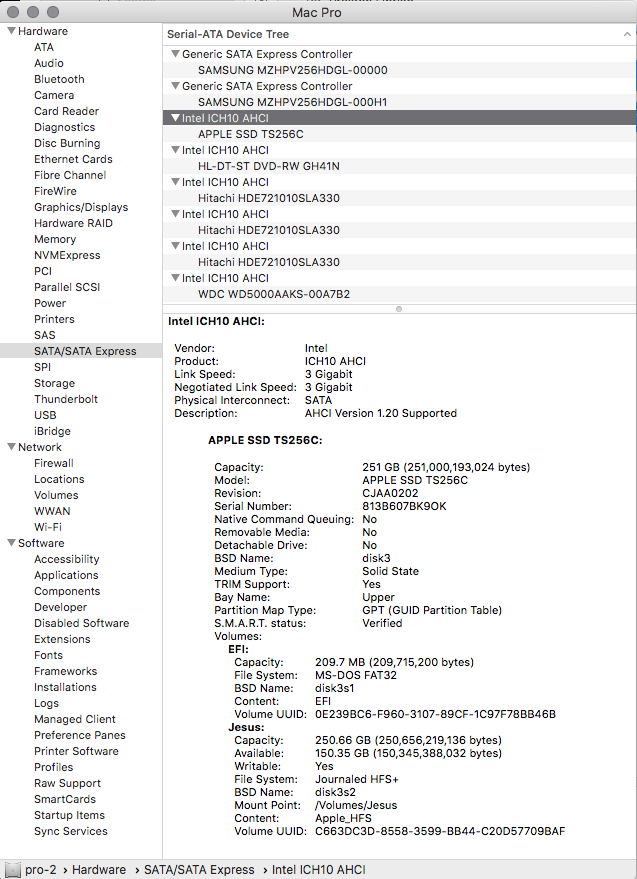The width and height of the screenshot is (637, 879).
Task: Select Parallel SCSI entry
Action: [x=67, y=286]
